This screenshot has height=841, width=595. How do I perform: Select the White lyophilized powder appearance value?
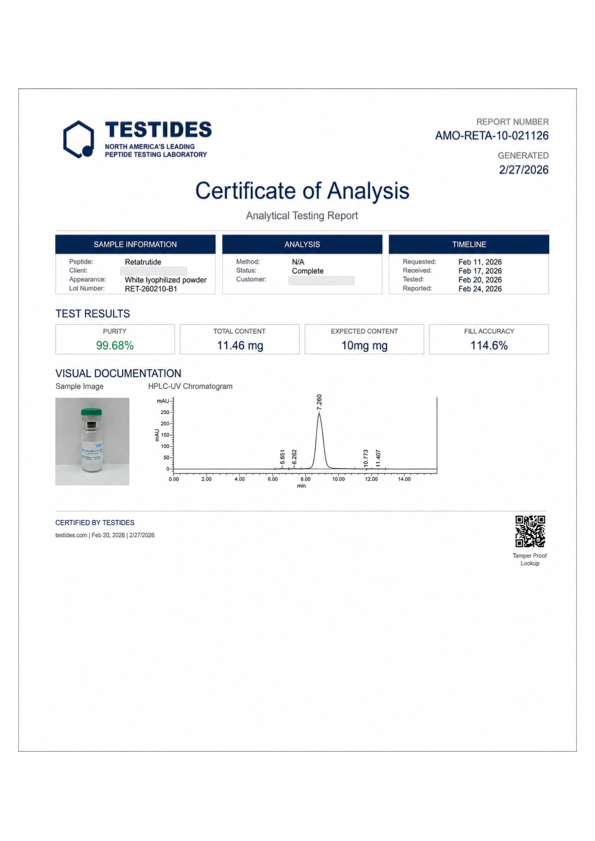[165, 280]
